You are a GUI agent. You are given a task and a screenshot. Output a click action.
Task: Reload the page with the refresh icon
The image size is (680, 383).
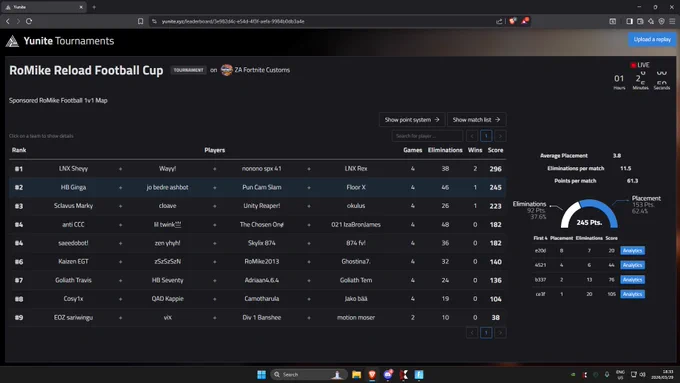pos(29,21)
